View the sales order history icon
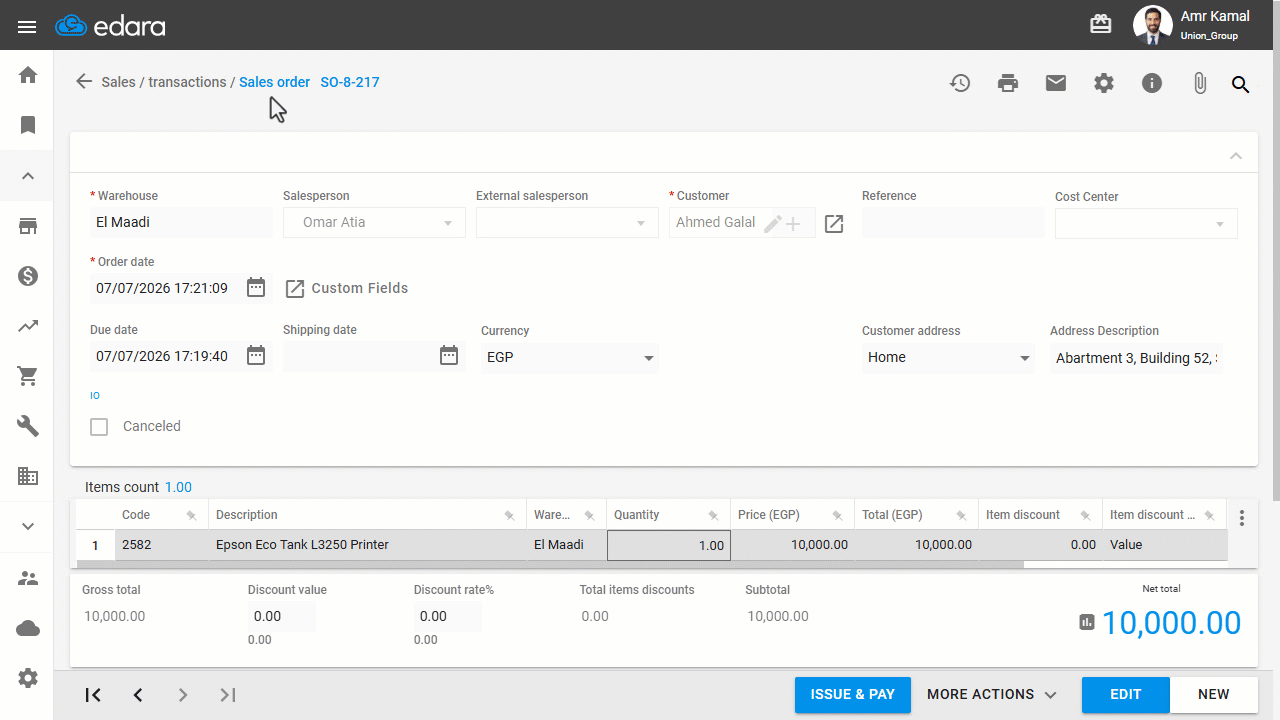 pyautogui.click(x=960, y=83)
